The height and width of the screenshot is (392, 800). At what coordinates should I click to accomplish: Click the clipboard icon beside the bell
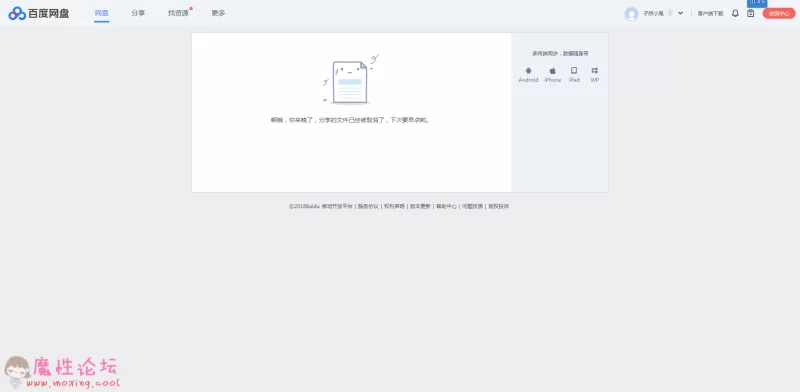pos(751,13)
